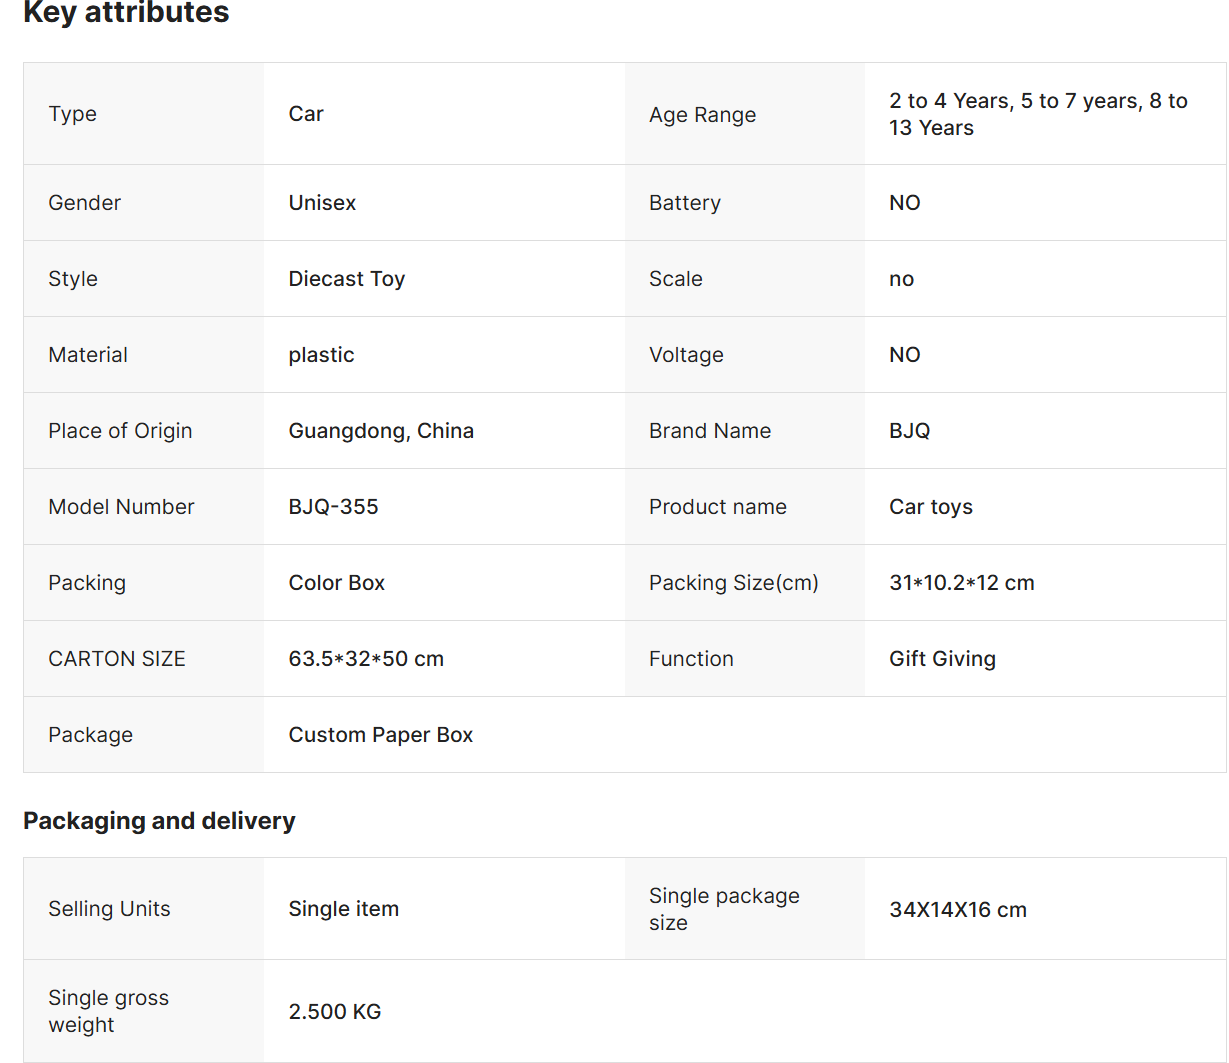Select Guangdong, China origin value
This screenshot has height=1063, width=1229.
tap(381, 431)
